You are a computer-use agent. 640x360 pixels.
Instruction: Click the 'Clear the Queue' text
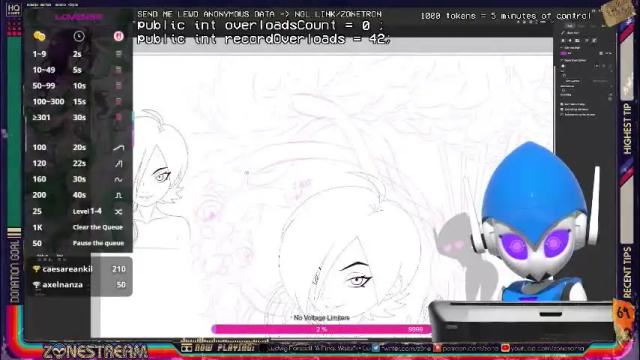tap(98, 227)
